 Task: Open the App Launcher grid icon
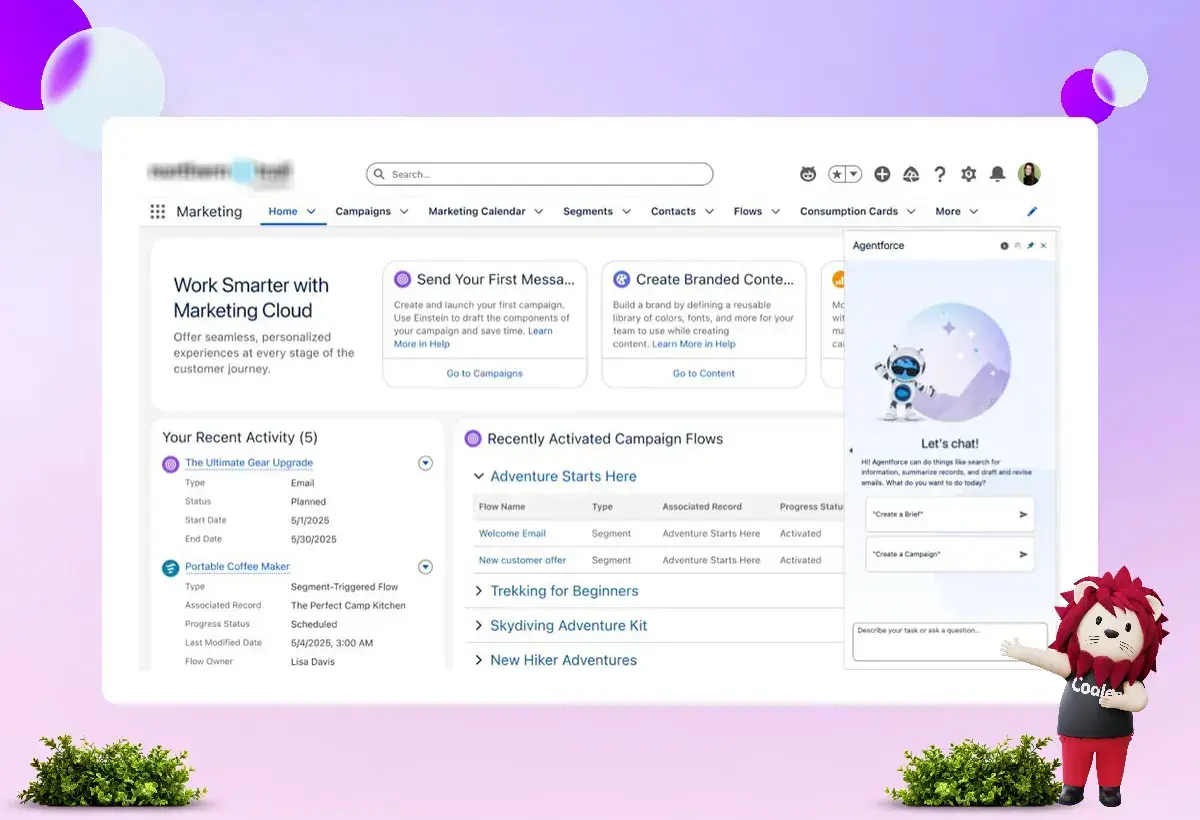[157, 212]
